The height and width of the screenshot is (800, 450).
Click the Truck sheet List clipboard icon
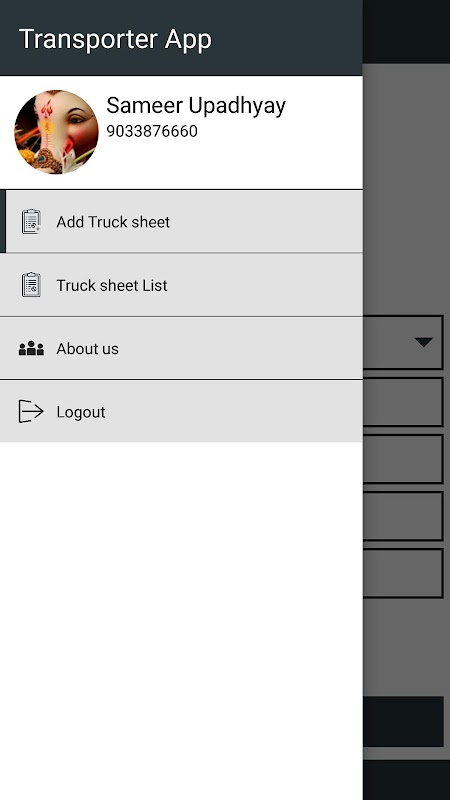[31, 285]
